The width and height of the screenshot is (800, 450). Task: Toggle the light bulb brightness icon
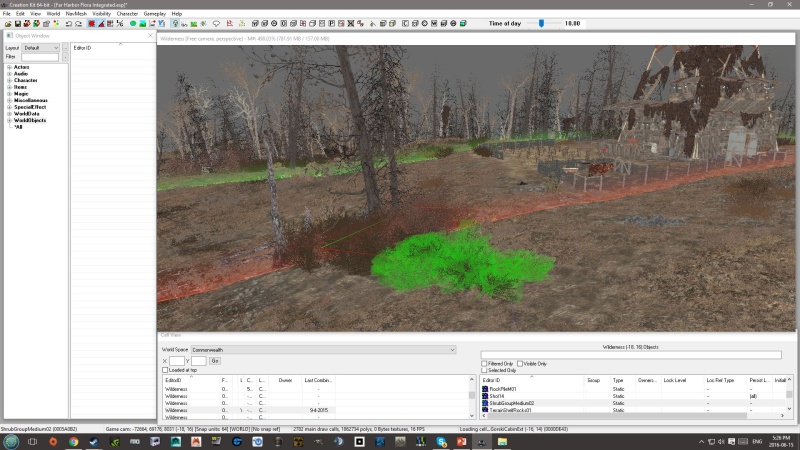coord(175,23)
